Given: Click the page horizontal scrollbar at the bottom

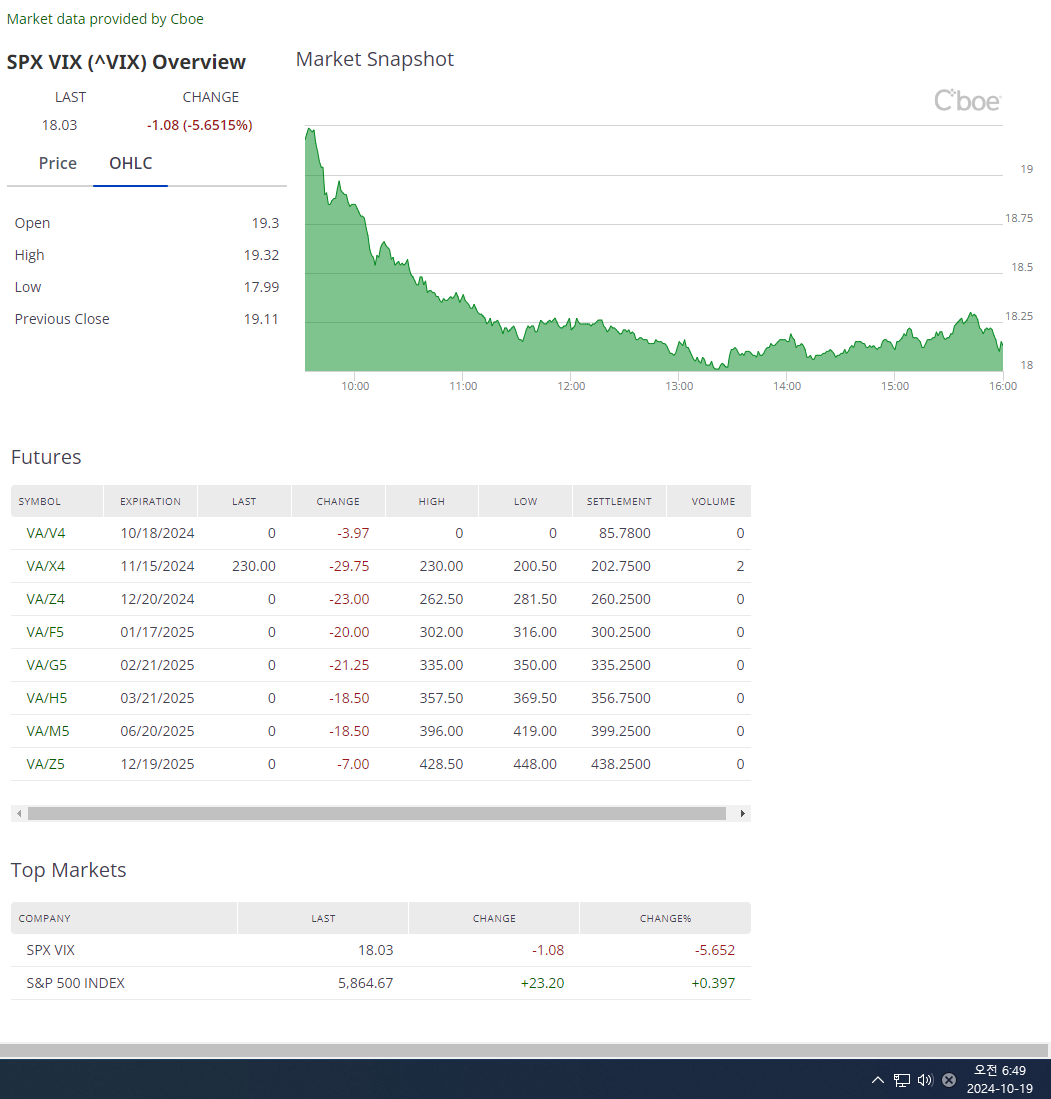Looking at the screenshot, I should [524, 1051].
